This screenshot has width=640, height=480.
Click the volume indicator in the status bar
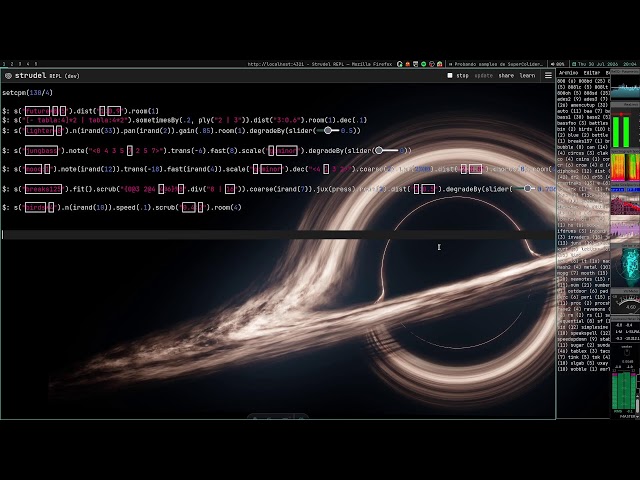coord(557,64)
